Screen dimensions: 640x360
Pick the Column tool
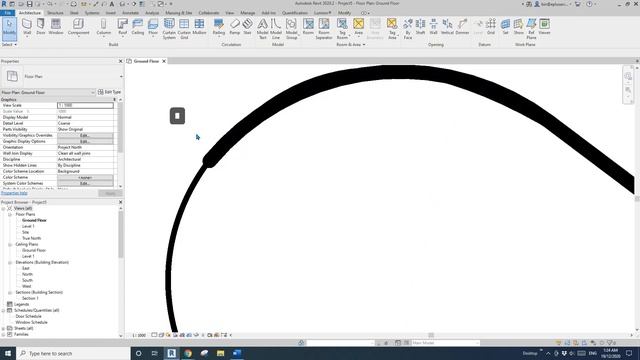[104, 27]
